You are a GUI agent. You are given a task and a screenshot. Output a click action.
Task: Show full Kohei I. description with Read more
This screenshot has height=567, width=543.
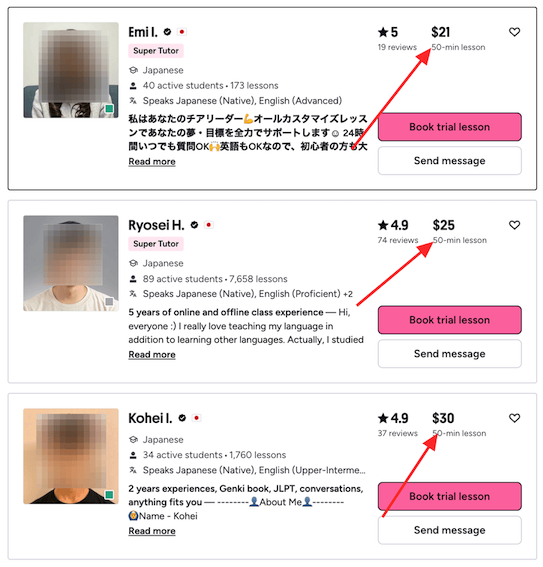[x=152, y=531]
